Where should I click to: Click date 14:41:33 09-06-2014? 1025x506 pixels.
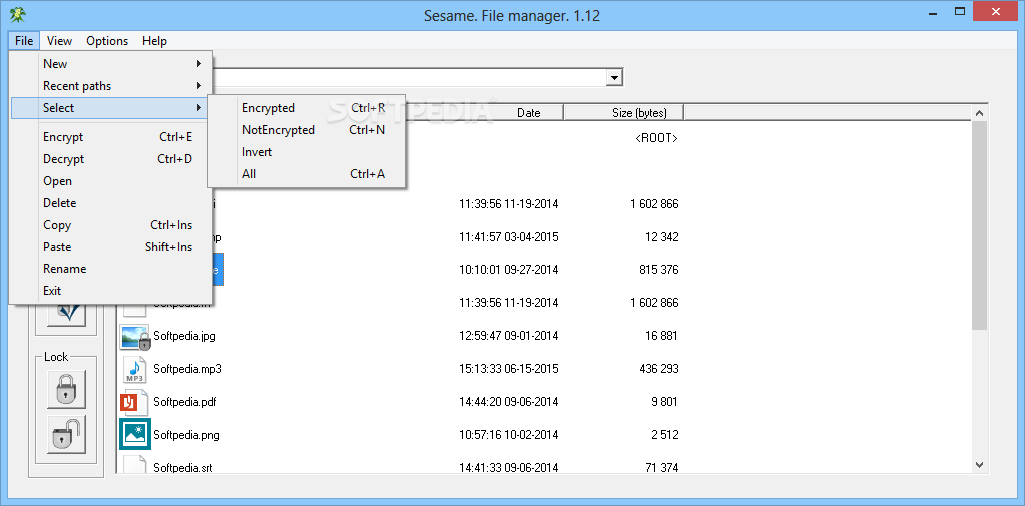coord(509,467)
